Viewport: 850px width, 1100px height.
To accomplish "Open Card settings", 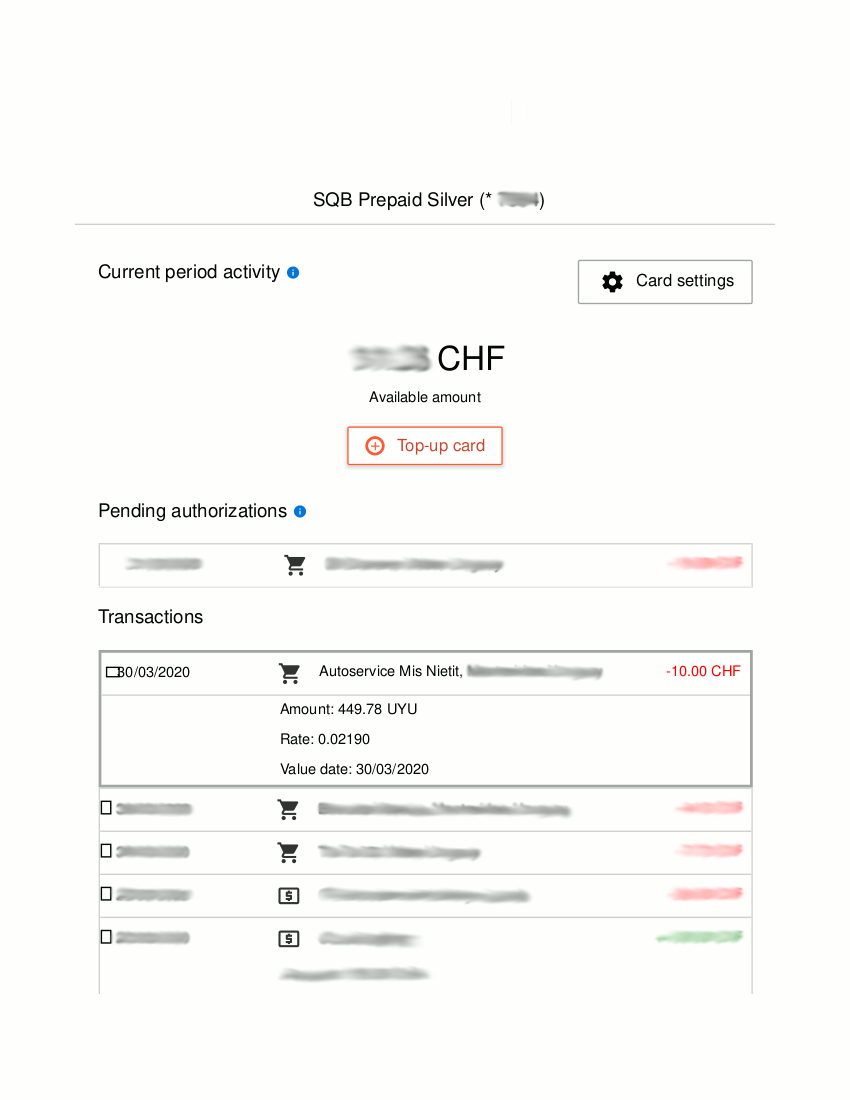I will tap(665, 282).
